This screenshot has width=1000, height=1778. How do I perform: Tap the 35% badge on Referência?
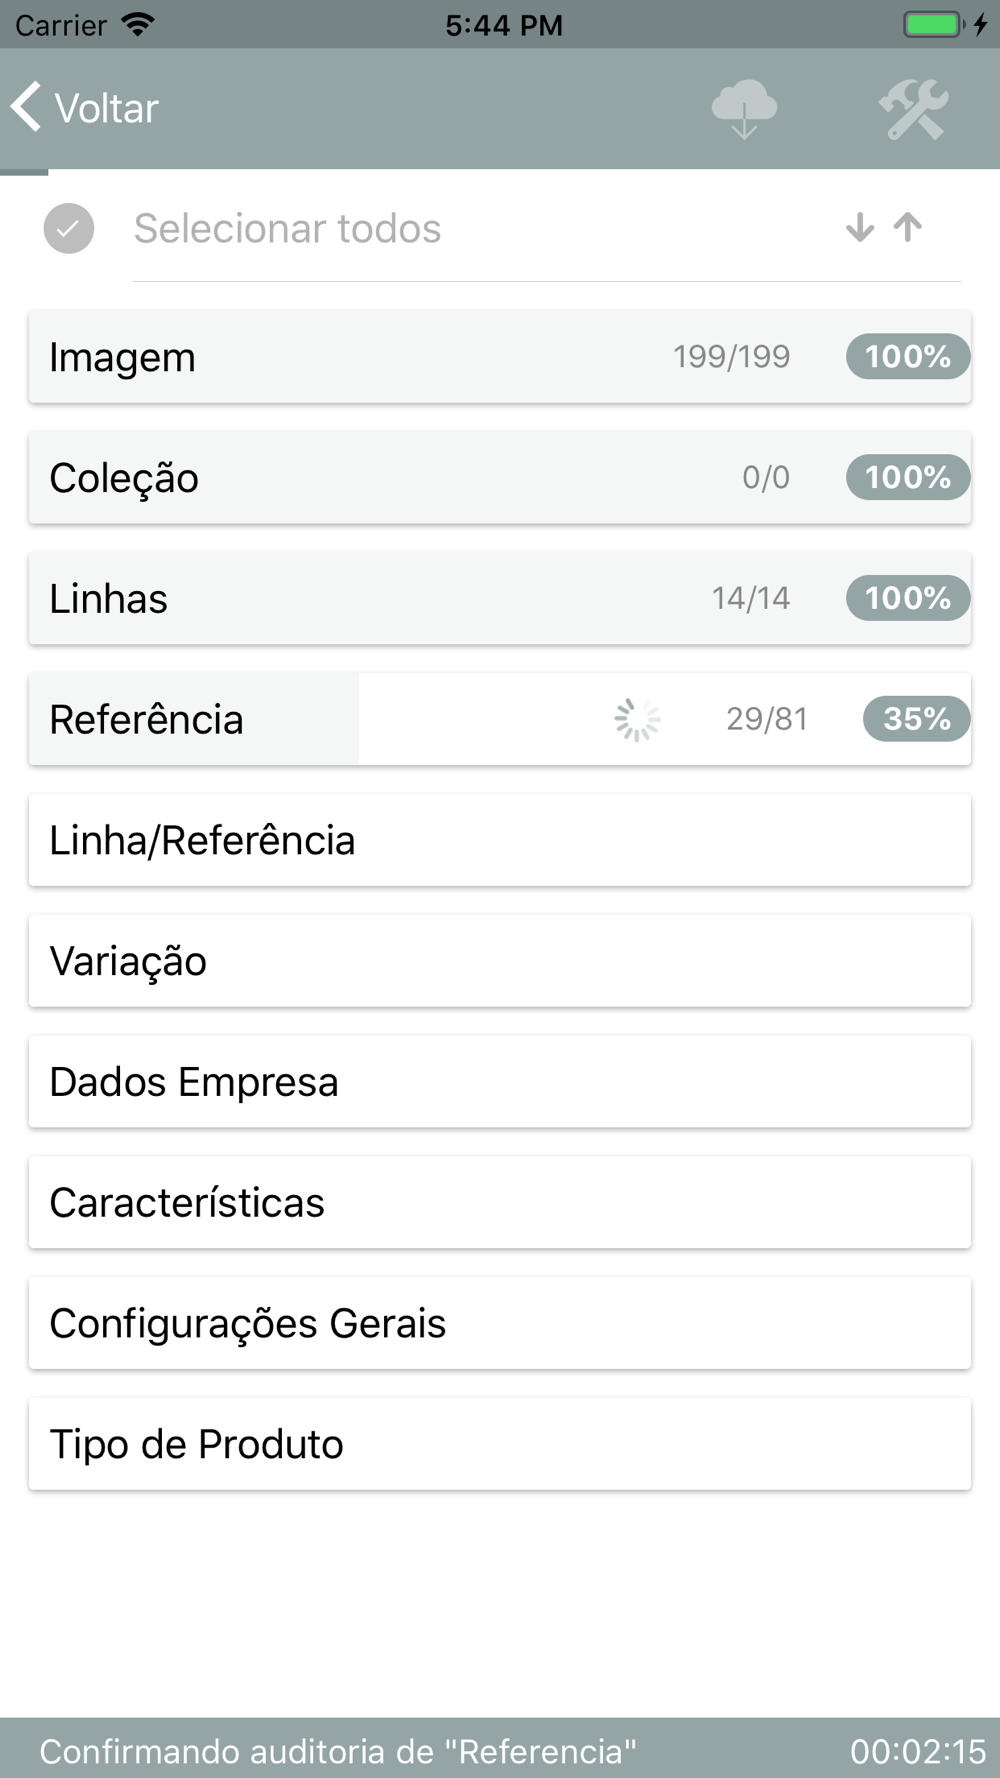point(916,719)
